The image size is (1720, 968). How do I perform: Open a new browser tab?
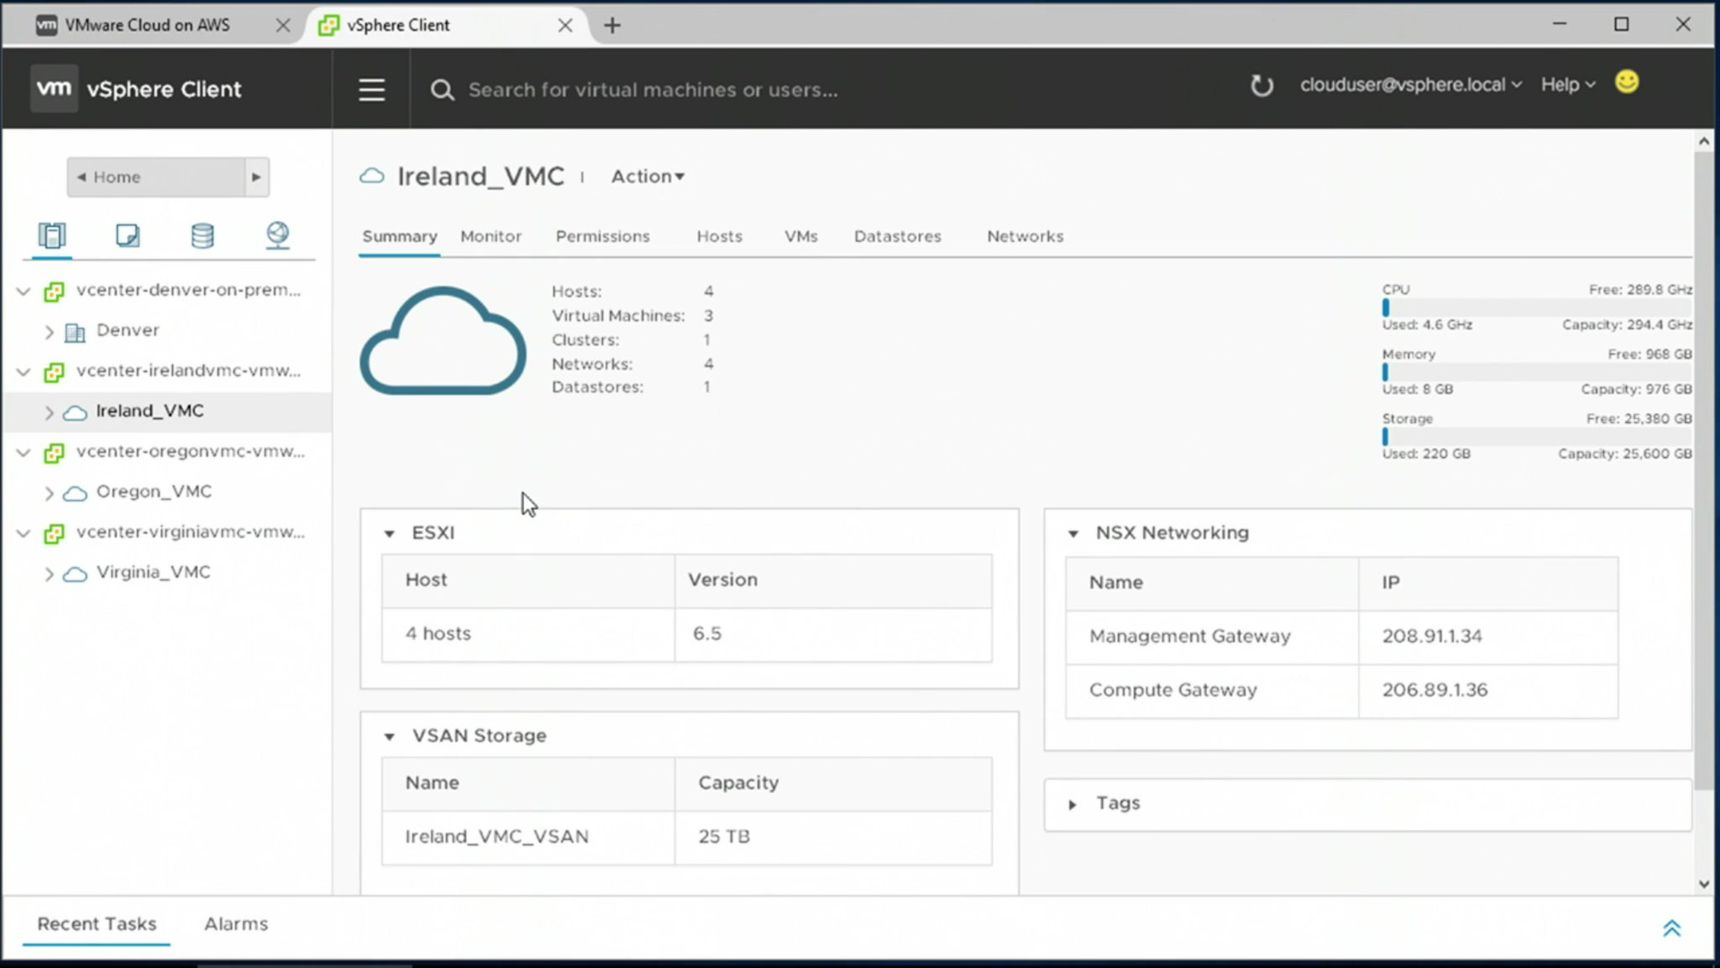pyautogui.click(x=612, y=26)
